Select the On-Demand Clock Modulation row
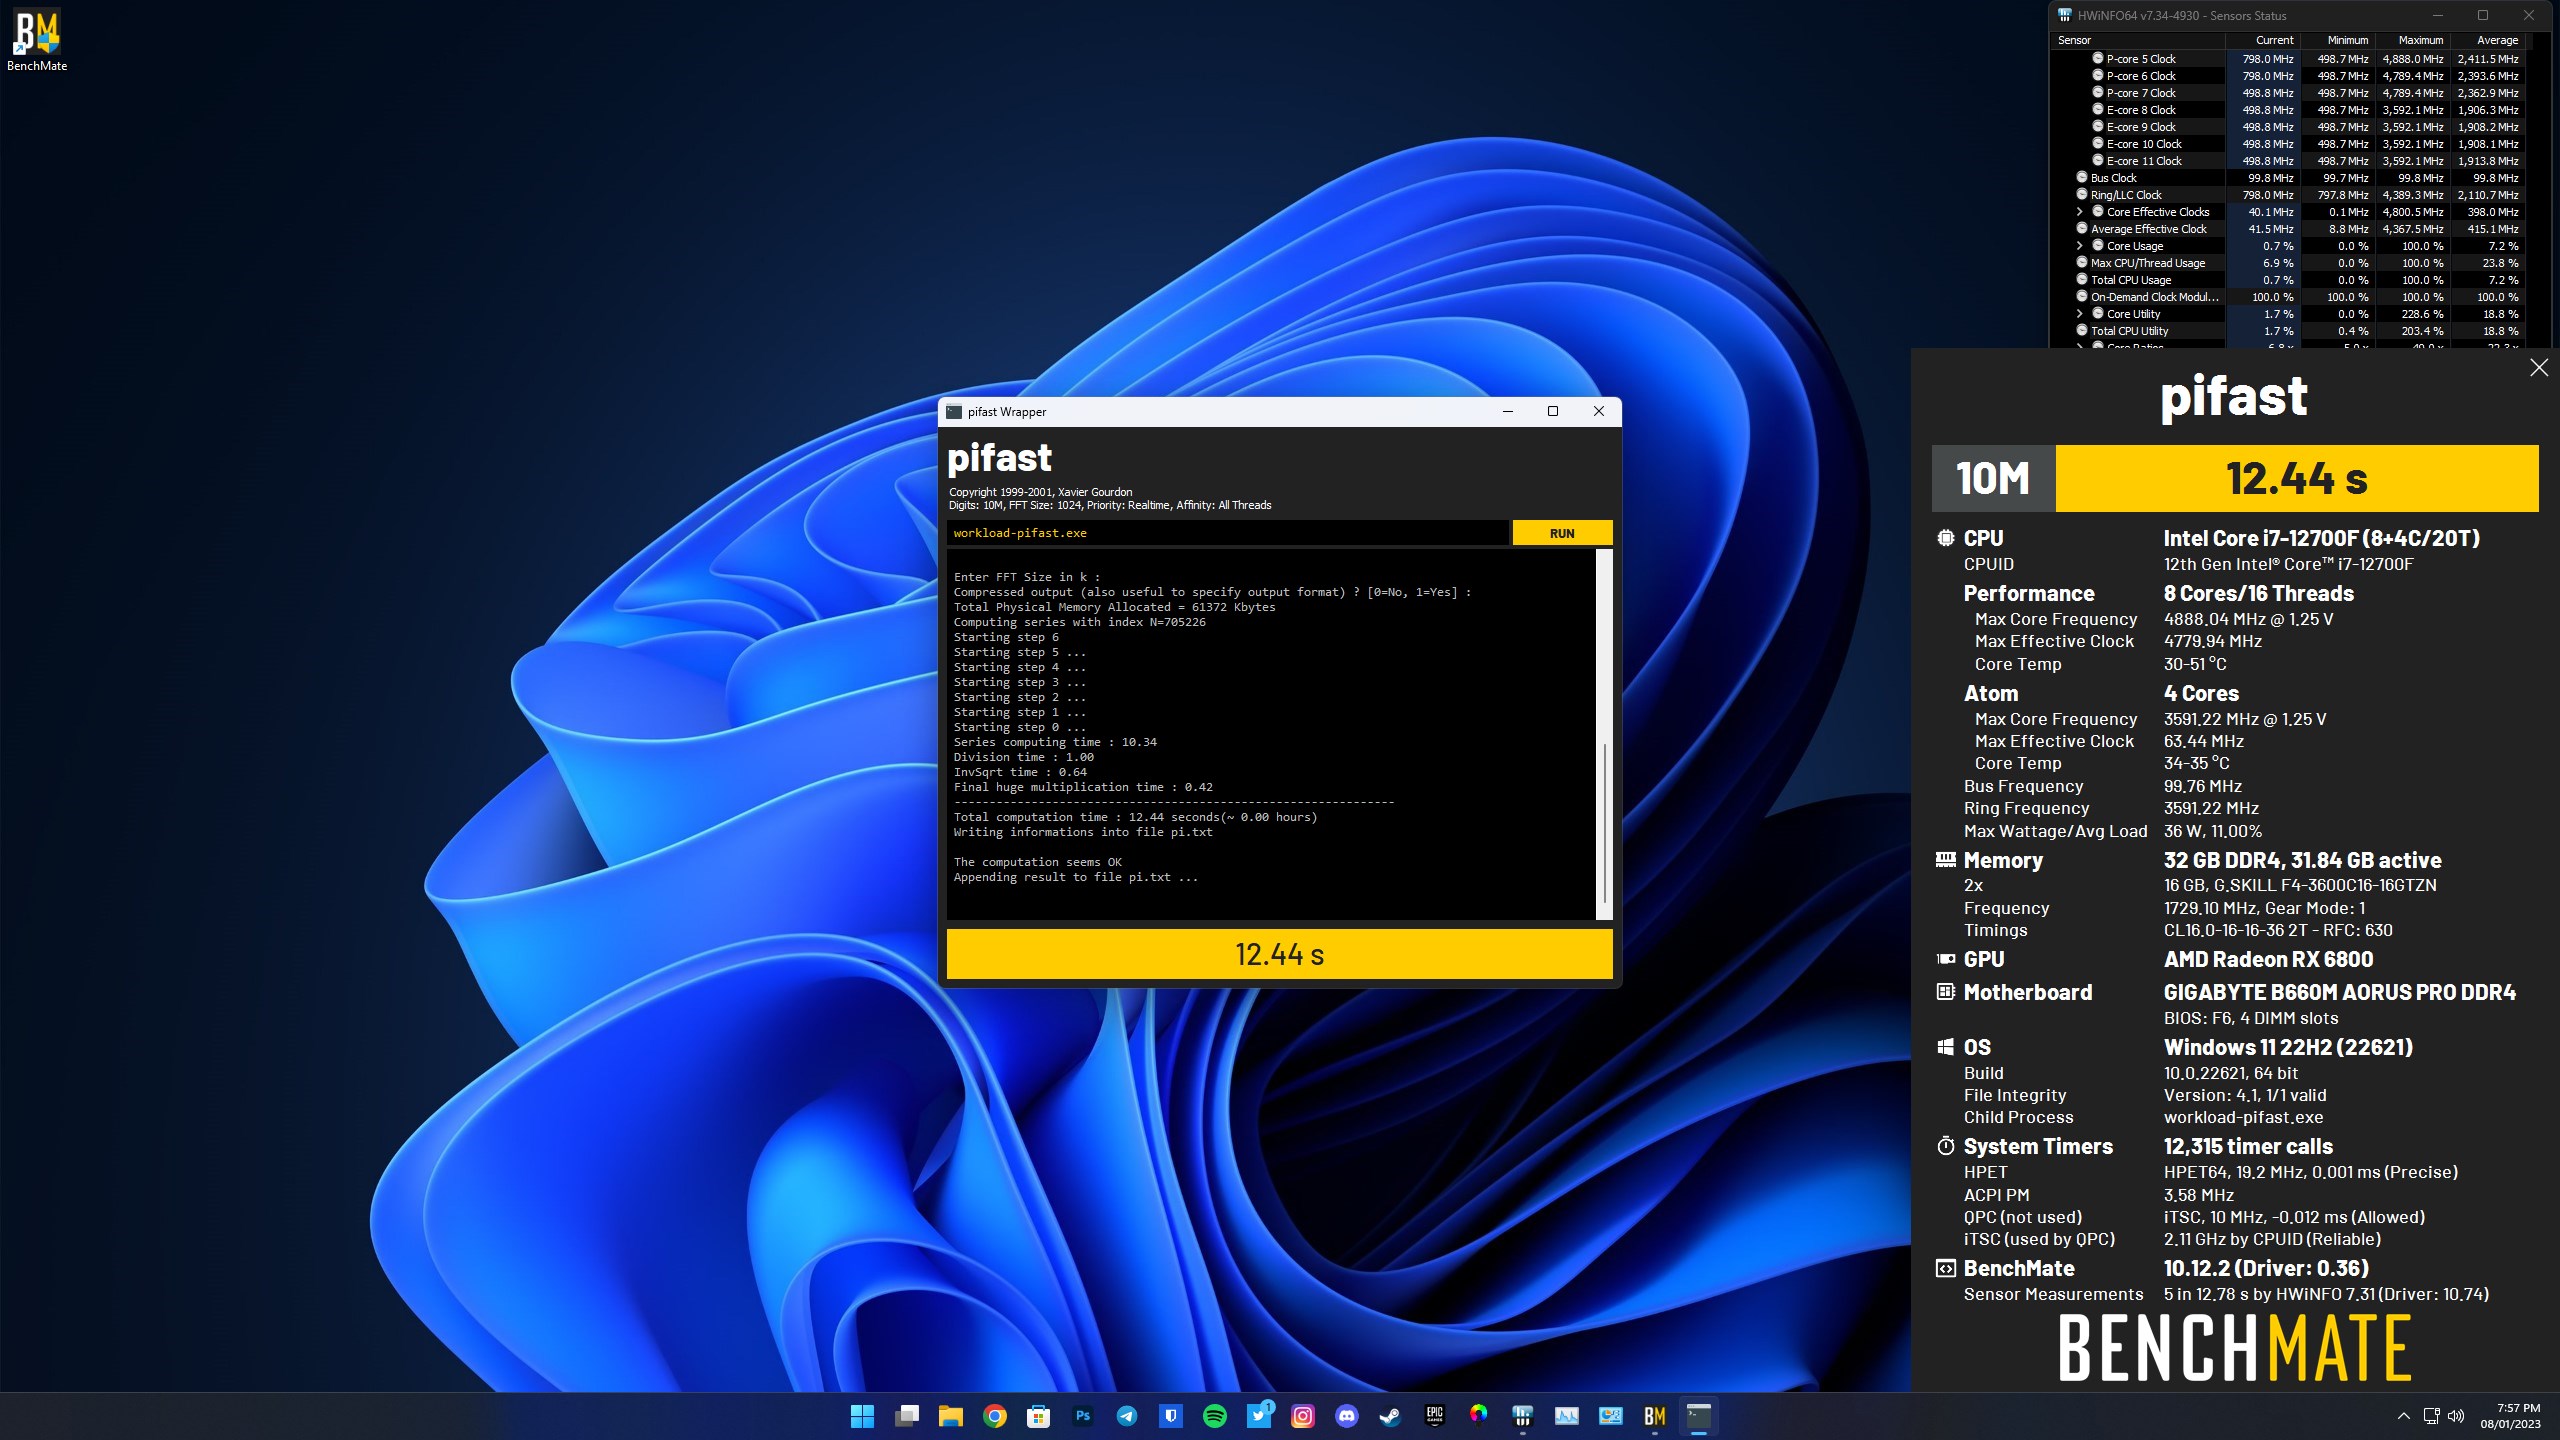 pyautogui.click(x=2287, y=297)
